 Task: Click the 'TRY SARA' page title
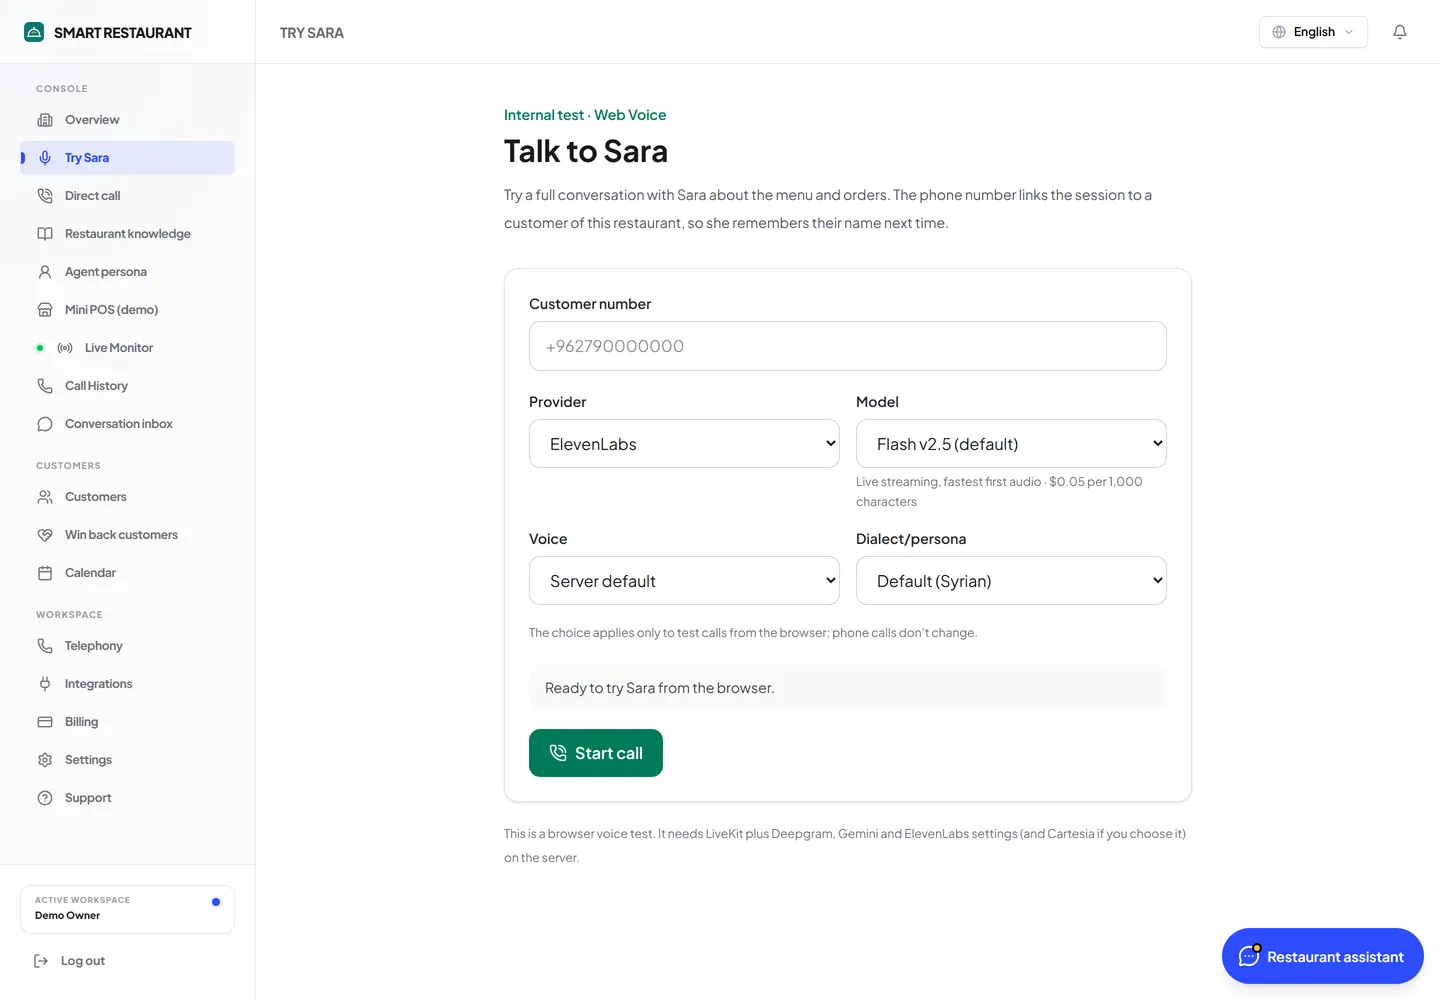click(312, 33)
